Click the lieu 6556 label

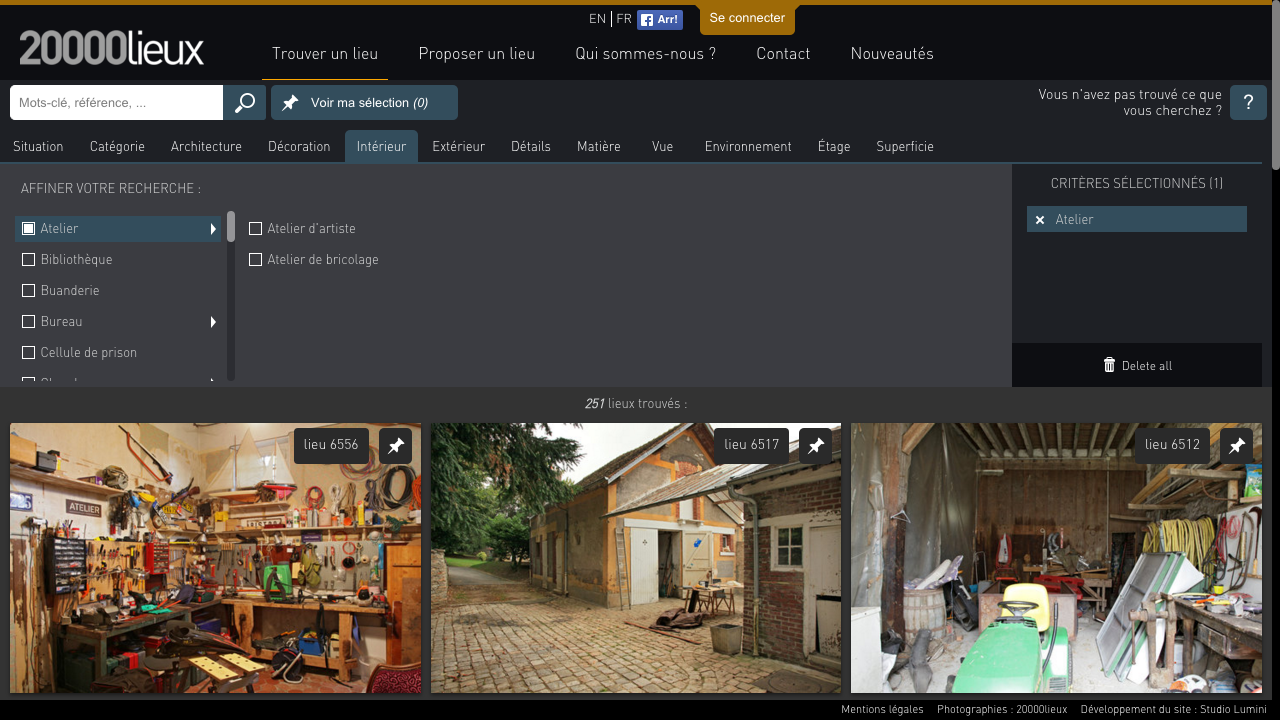[x=331, y=446]
